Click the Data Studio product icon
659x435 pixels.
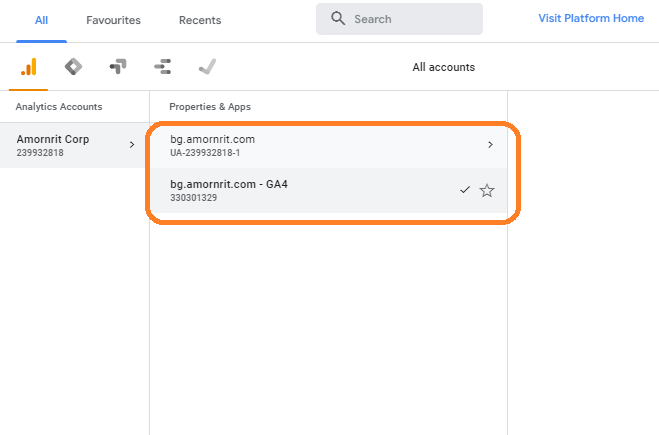(163, 67)
